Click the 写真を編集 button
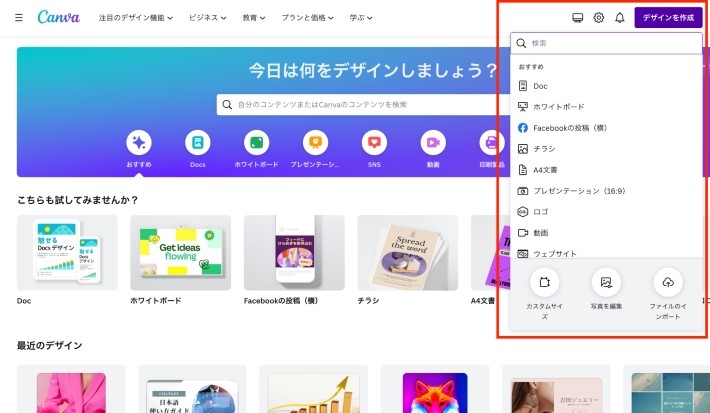Screen dimensions: 710x413 pos(606,282)
